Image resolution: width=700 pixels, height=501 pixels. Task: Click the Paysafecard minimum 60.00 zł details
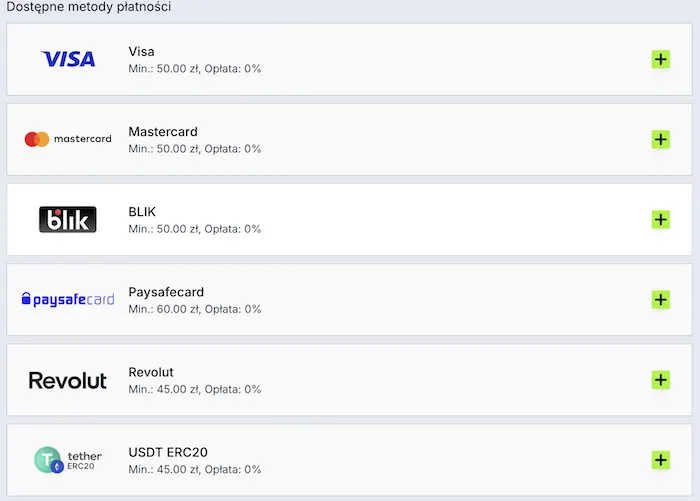click(x=195, y=309)
